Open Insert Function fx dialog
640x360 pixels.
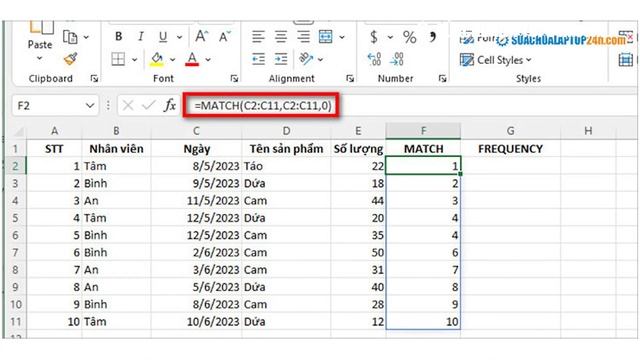[x=170, y=106]
